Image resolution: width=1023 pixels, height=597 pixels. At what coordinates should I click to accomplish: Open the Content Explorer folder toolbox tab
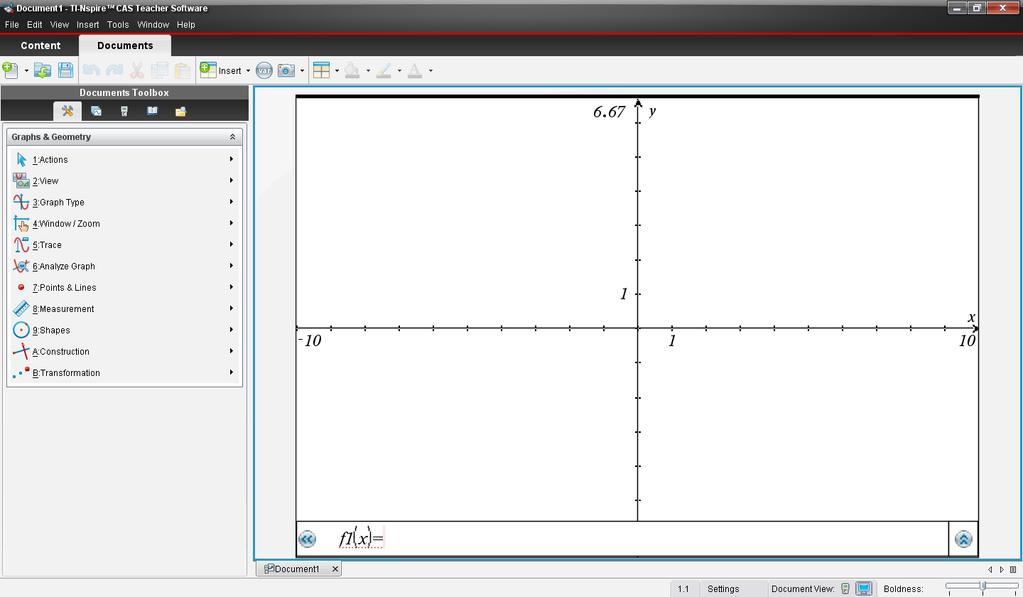tap(181, 111)
